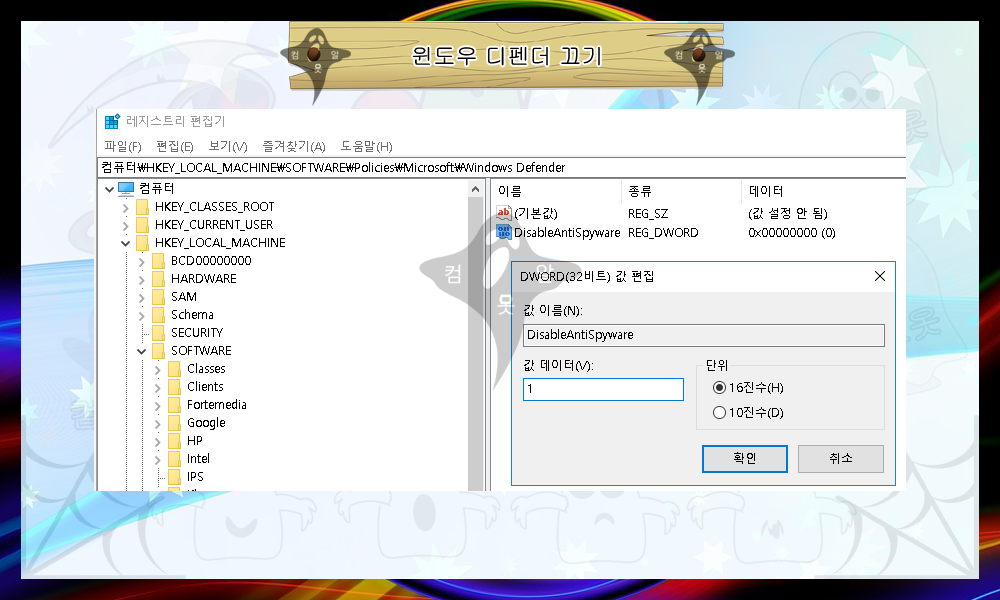Click the registry path address bar

coord(502,168)
